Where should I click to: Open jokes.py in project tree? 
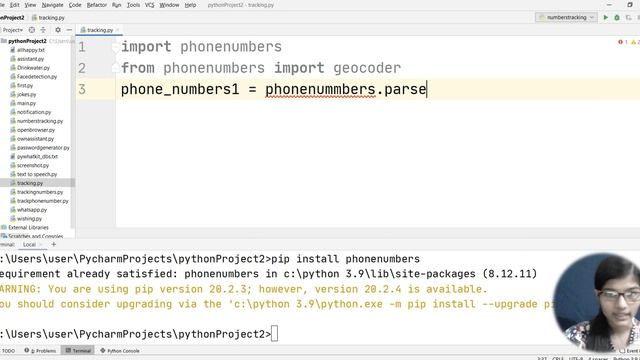(27, 95)
